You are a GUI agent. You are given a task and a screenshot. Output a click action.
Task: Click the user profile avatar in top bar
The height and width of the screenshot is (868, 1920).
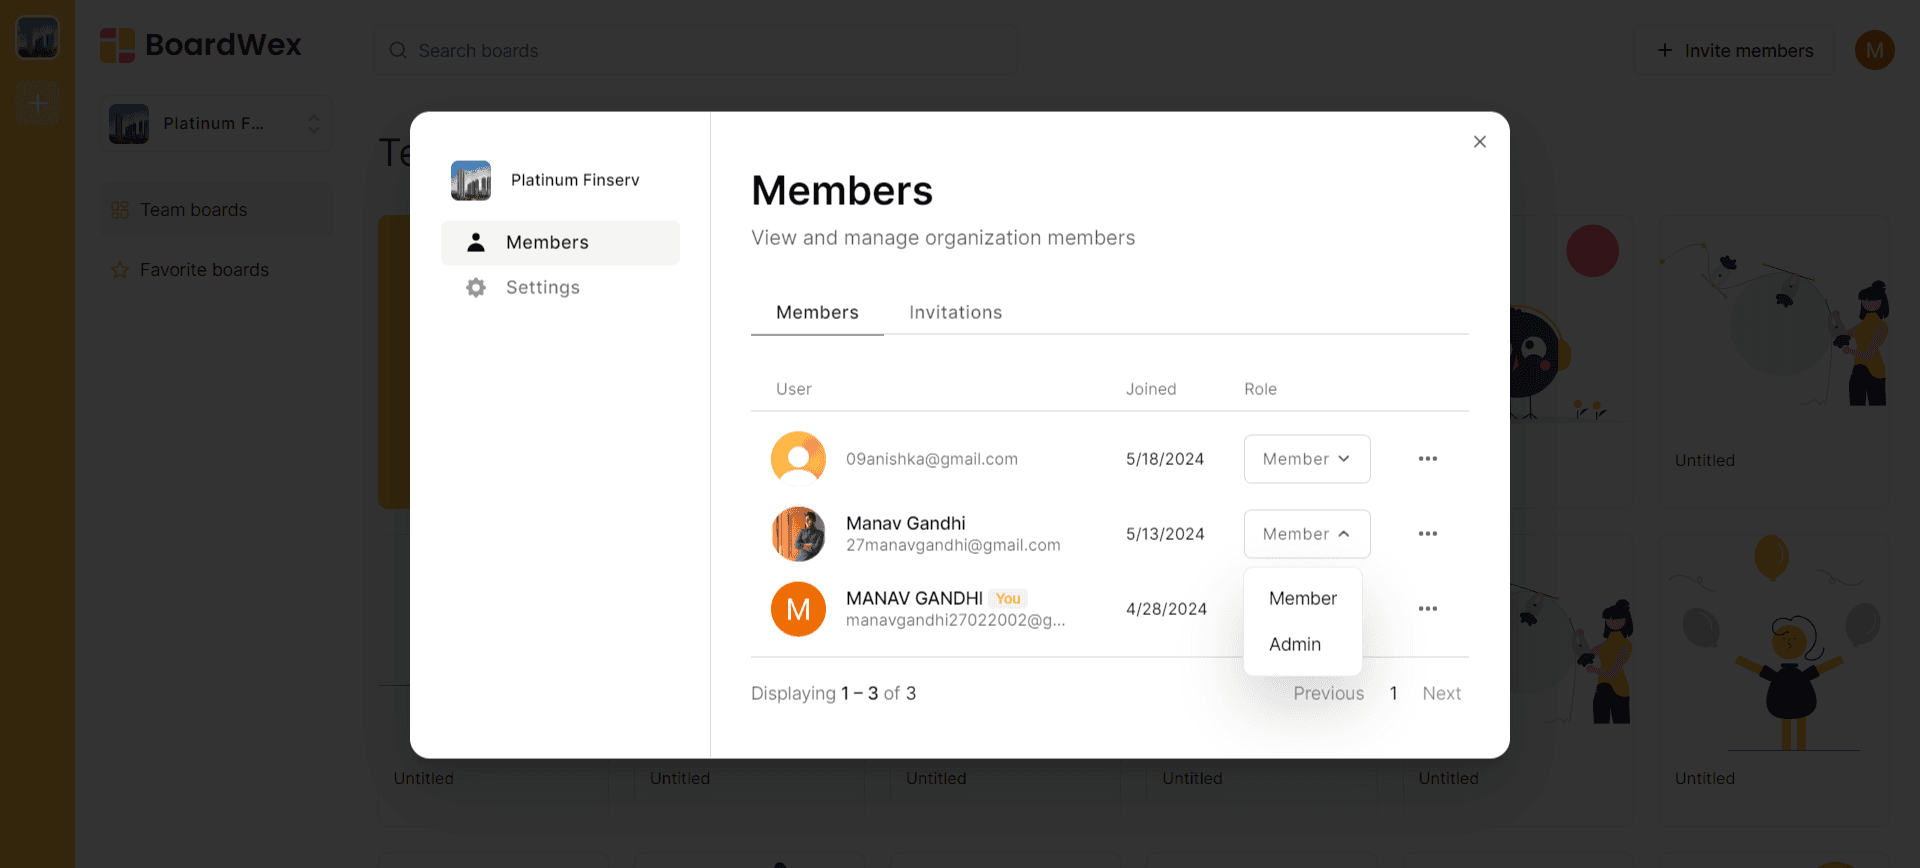click(x=1874, y=50)
